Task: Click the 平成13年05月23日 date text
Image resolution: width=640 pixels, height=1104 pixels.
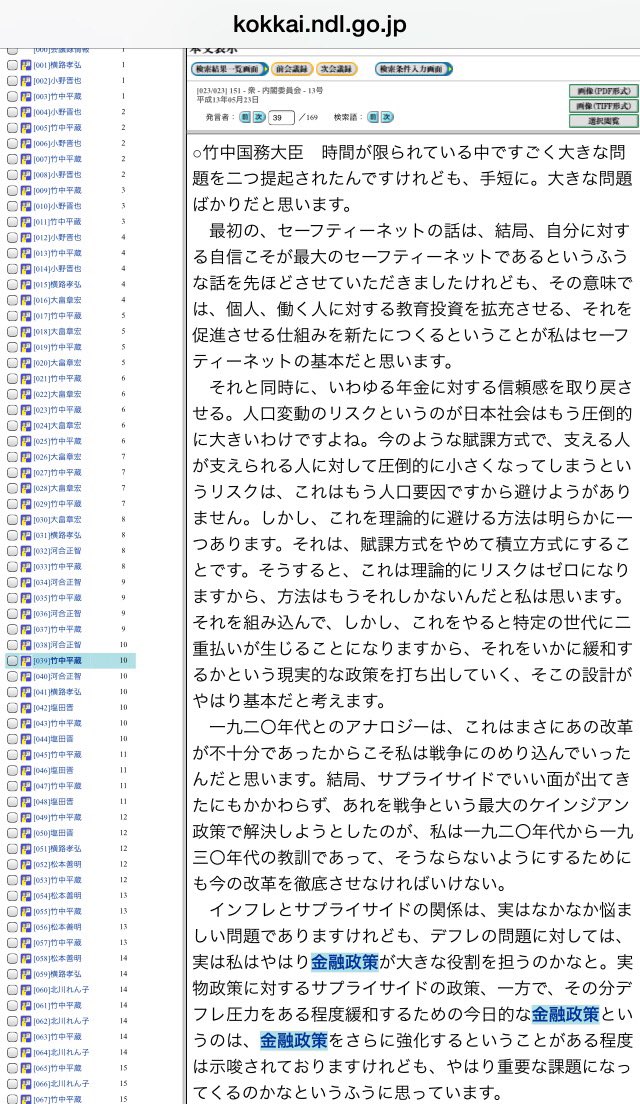Action: pyautogui.click(x=229, y=99)
